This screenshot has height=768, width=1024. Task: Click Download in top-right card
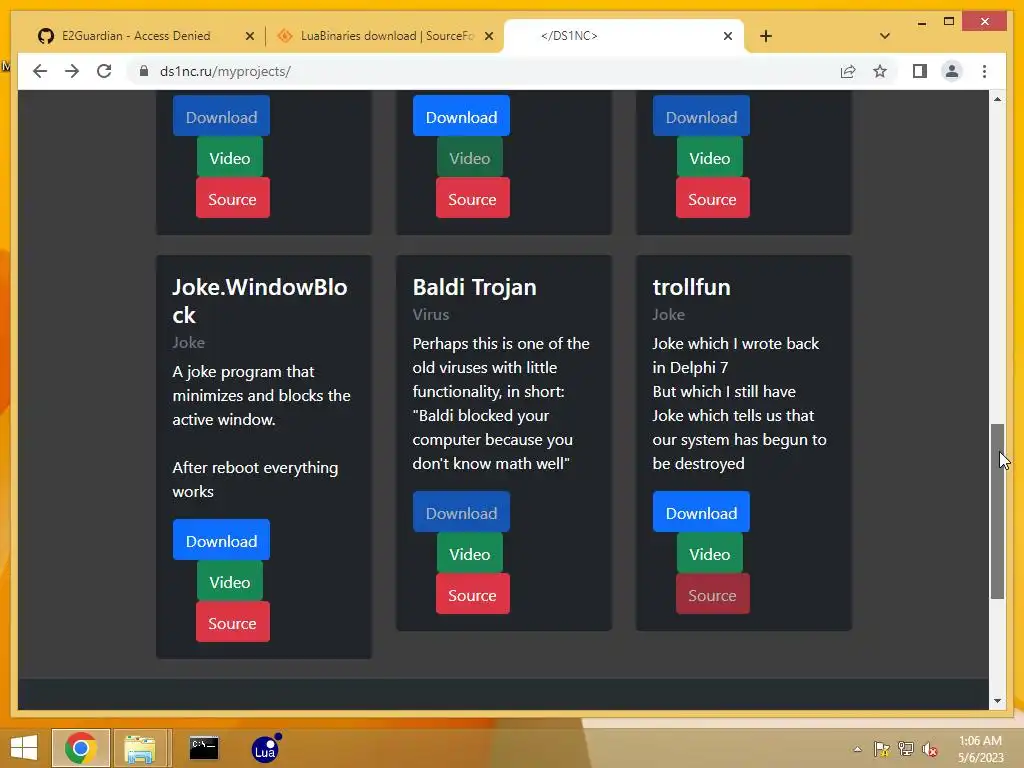701,116
